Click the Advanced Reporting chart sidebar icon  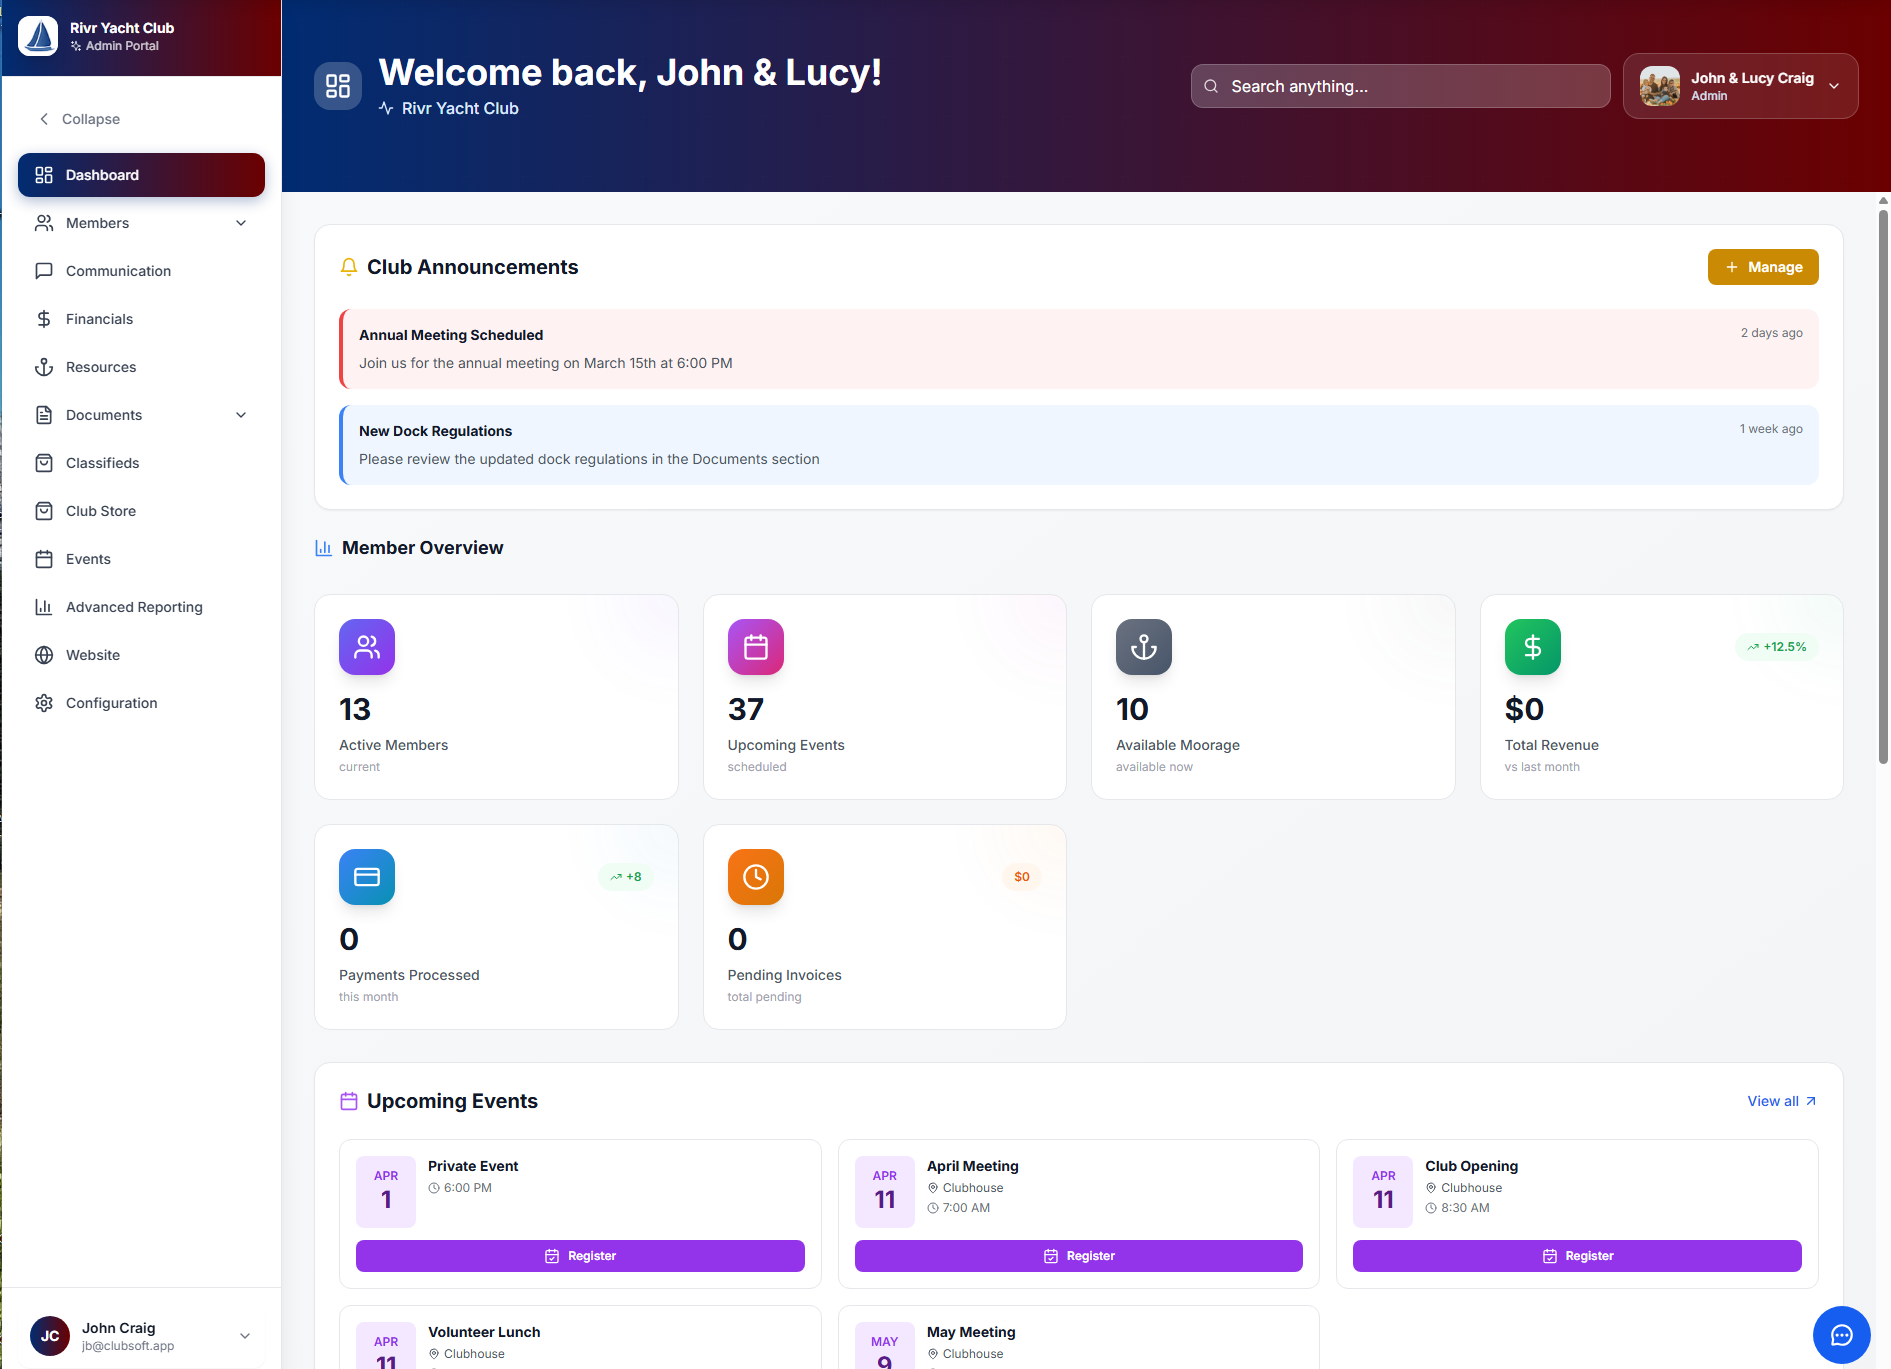coord(44,607)
